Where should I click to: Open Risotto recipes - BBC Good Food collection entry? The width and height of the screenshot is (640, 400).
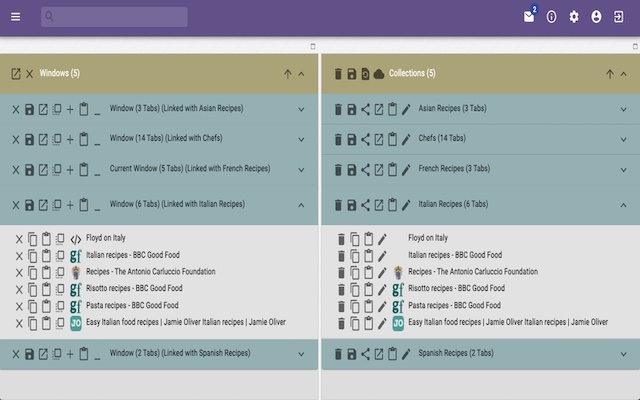coord(456,288)
